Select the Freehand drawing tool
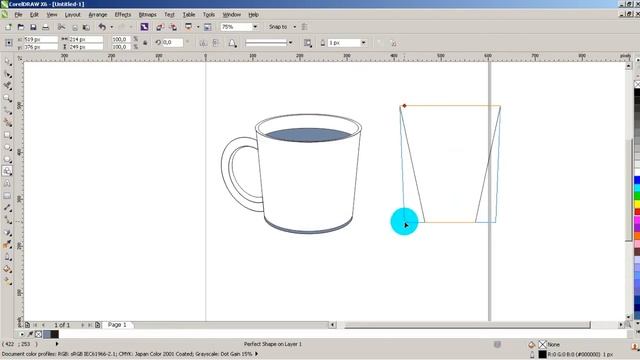This screenshot has width=640, height=360. pyautogui.click(x=7, y=111)
